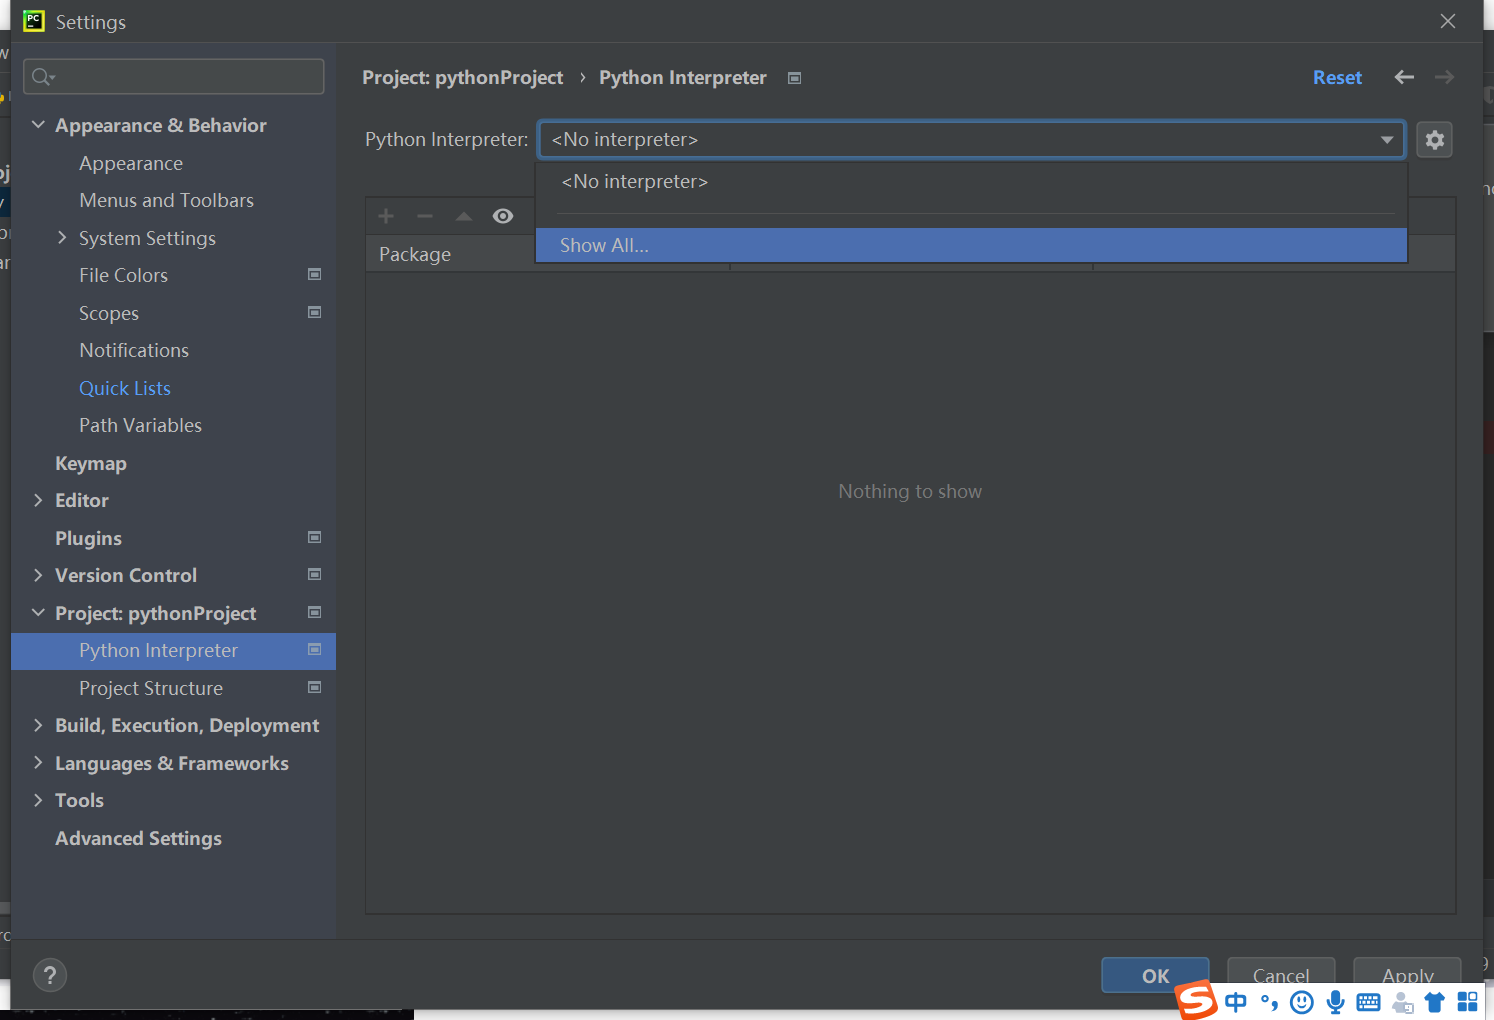Click the upgrade package arrow icon
This screenshot has width=1494, height=1020.
pyautogui.click(x=463, y=215)
